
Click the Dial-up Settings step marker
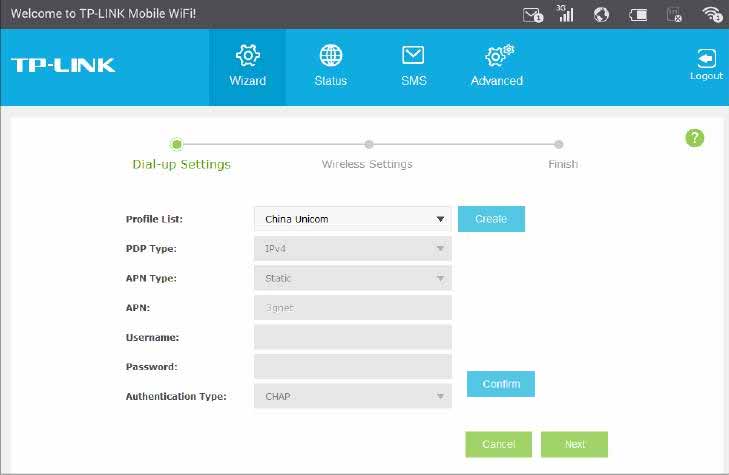click(177, 145)
